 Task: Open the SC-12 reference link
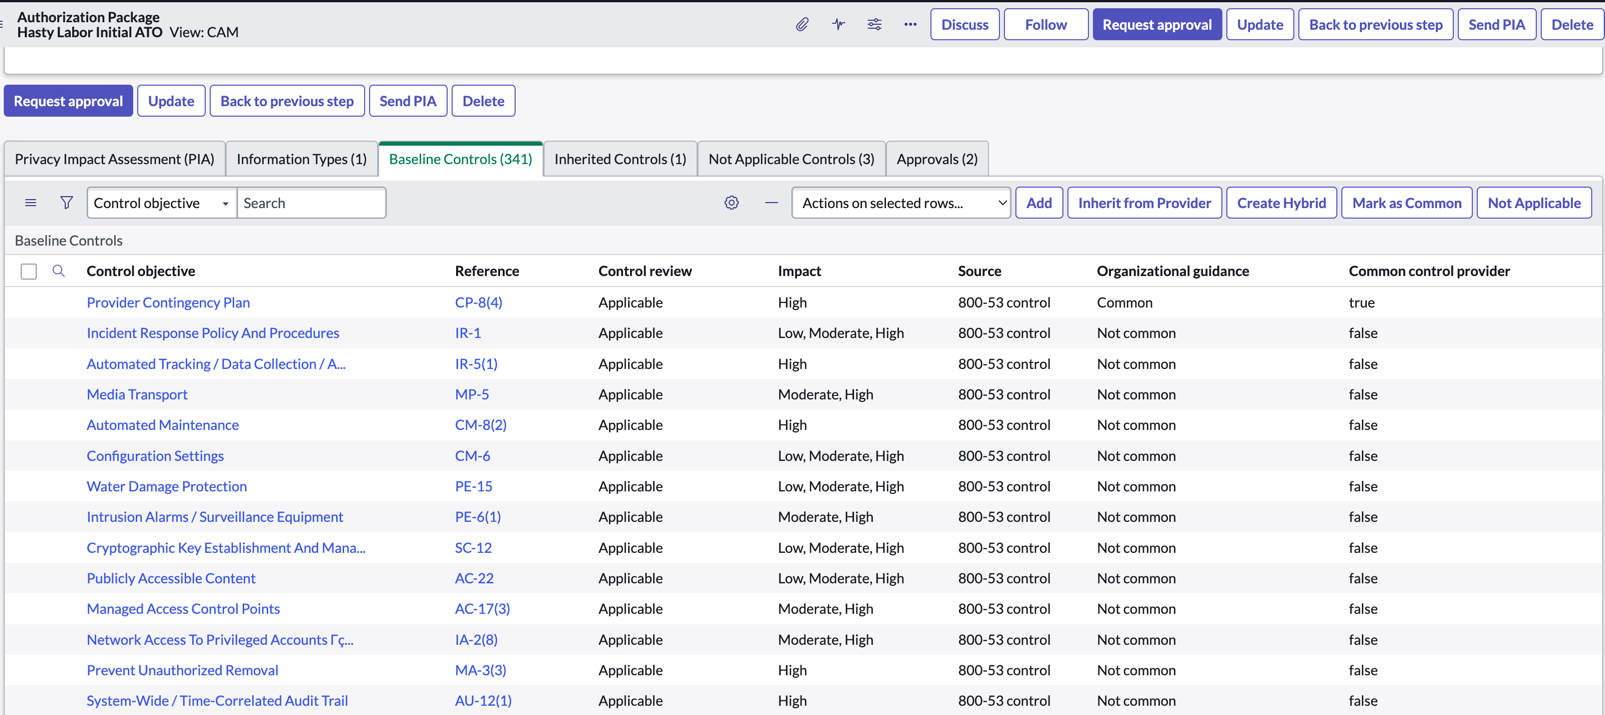[474, 548]
